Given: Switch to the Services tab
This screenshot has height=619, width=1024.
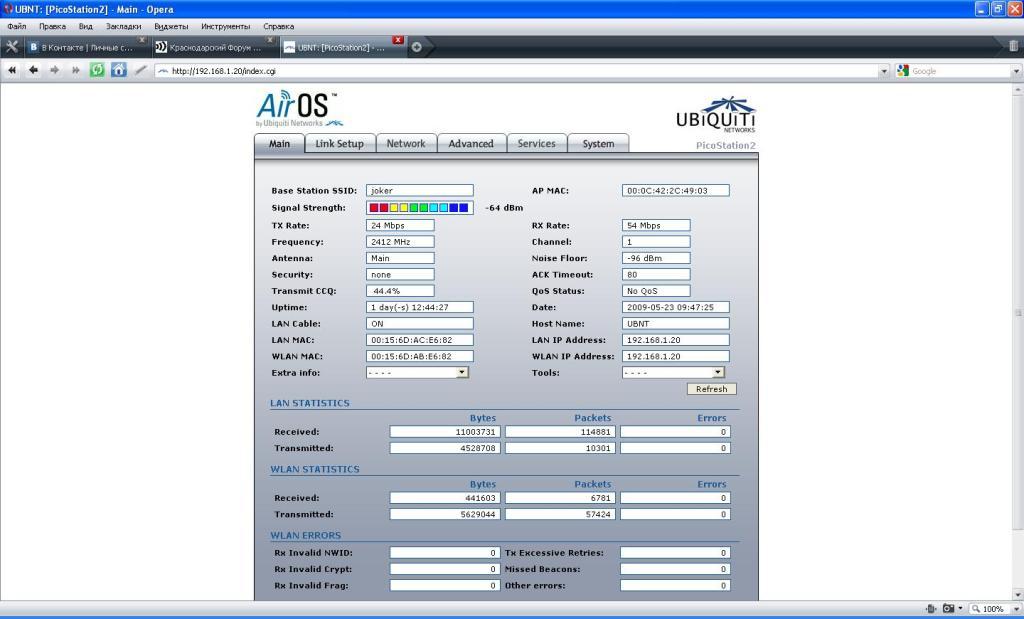Looking at the screenshot, I should (x=536, y=144).
